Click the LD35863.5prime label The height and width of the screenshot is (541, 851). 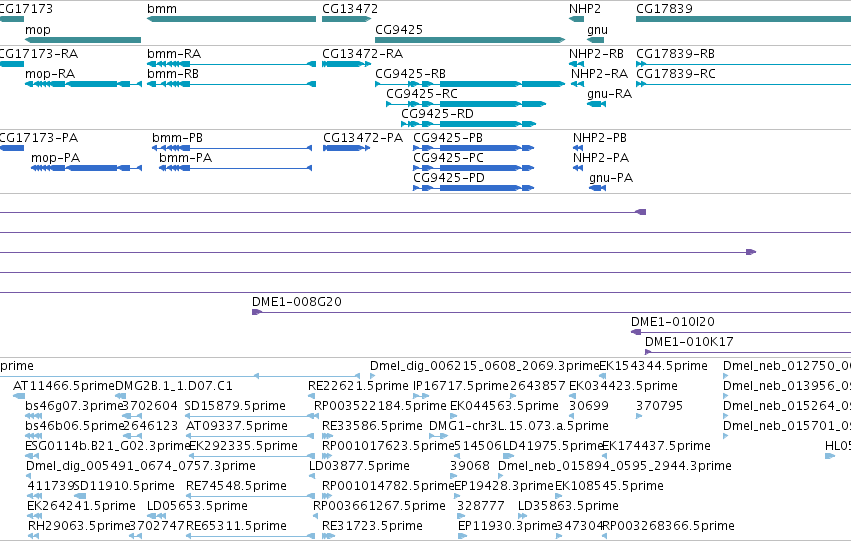pos(568,506)
